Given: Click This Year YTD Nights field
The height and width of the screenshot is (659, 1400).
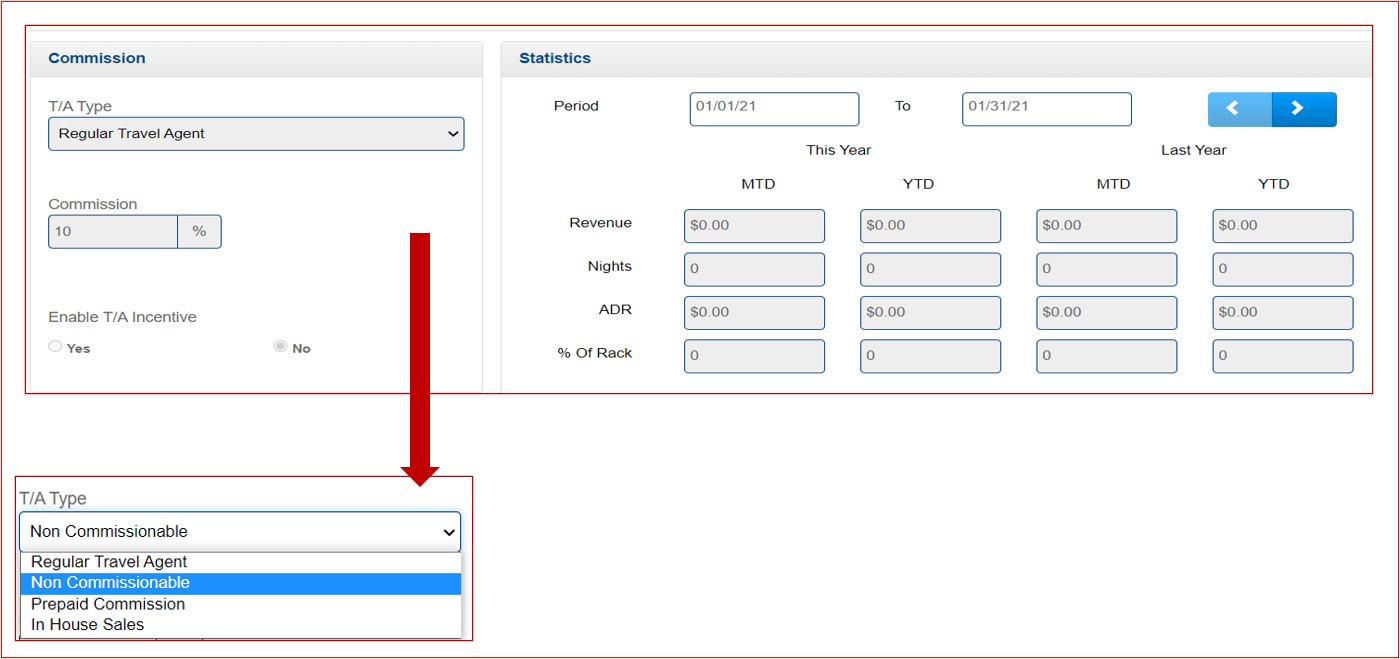Looking at the screenshot, I should pos(930,269).
